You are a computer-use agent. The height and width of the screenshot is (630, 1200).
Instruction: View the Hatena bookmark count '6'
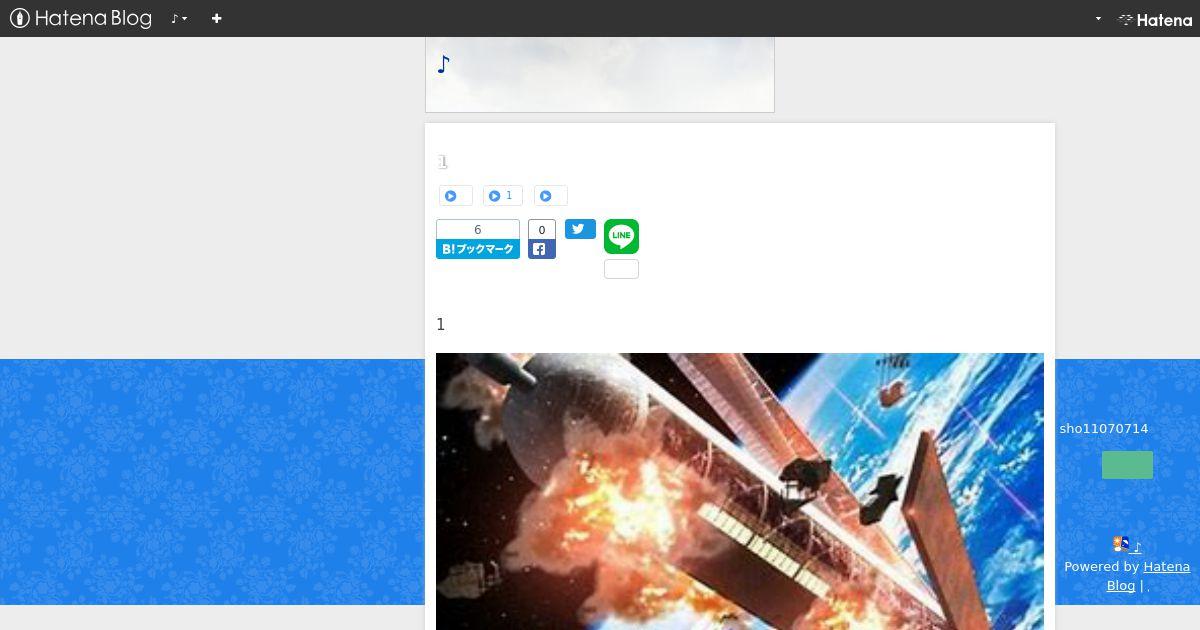[x=478, y=230]
